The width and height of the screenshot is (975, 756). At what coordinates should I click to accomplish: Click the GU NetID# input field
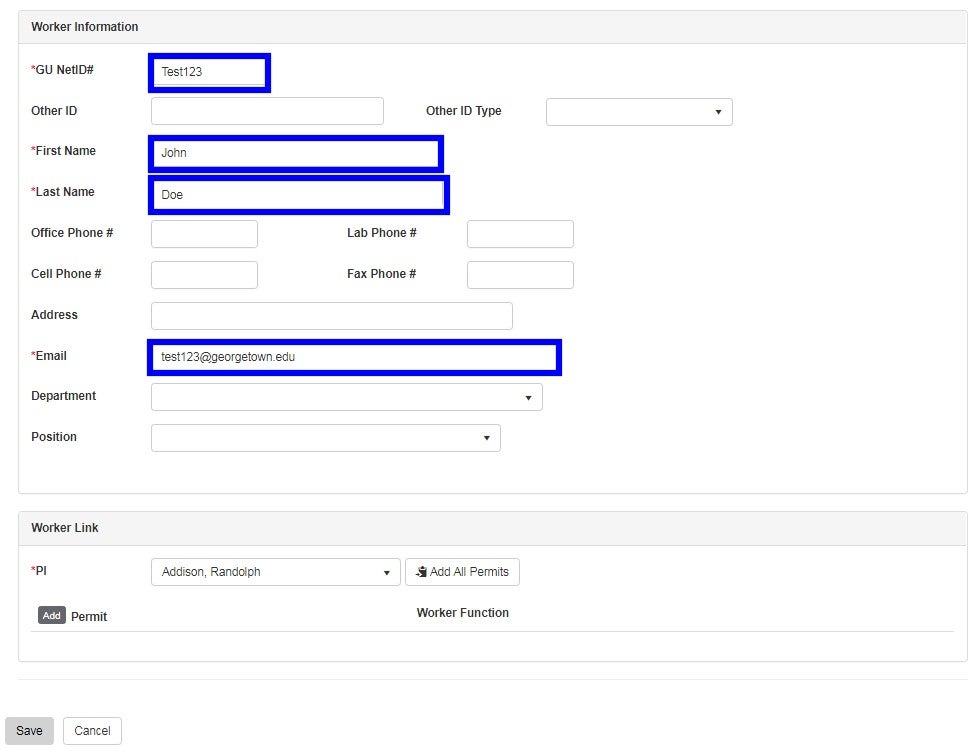coord(210,72)
